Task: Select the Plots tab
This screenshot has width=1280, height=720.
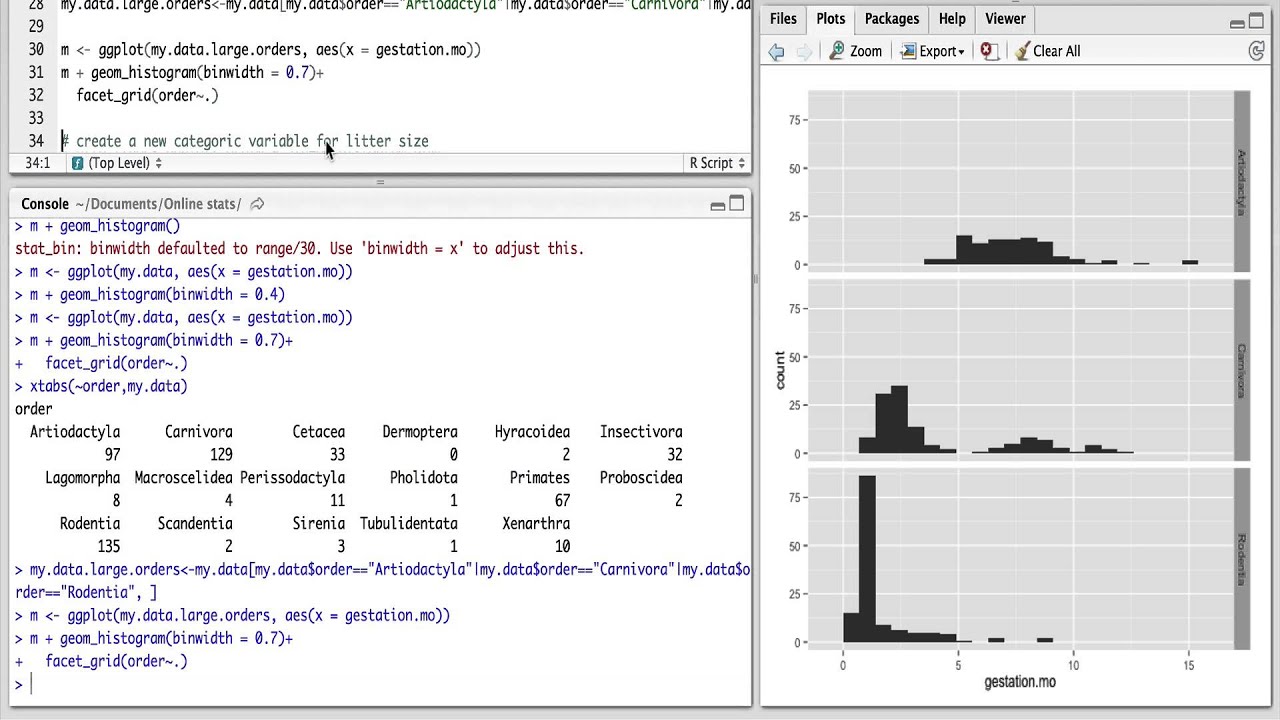Action: click(x=830, y=19)
